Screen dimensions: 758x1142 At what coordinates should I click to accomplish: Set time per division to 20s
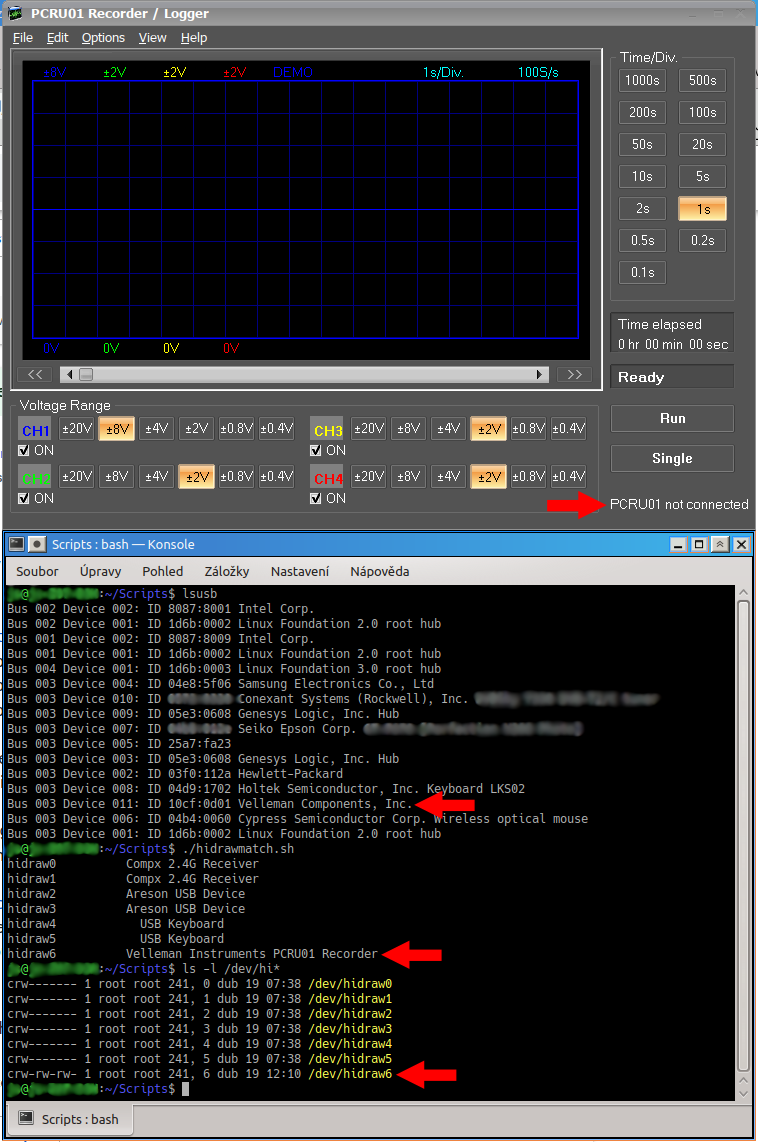tap(703, 144)
